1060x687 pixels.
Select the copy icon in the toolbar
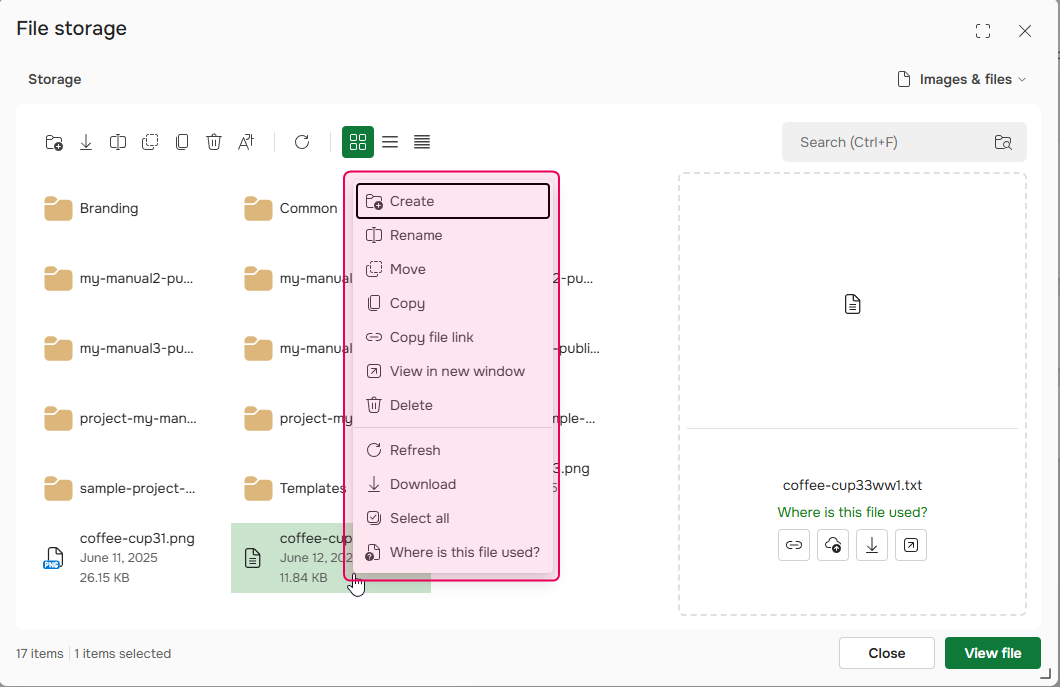[182, 142]
